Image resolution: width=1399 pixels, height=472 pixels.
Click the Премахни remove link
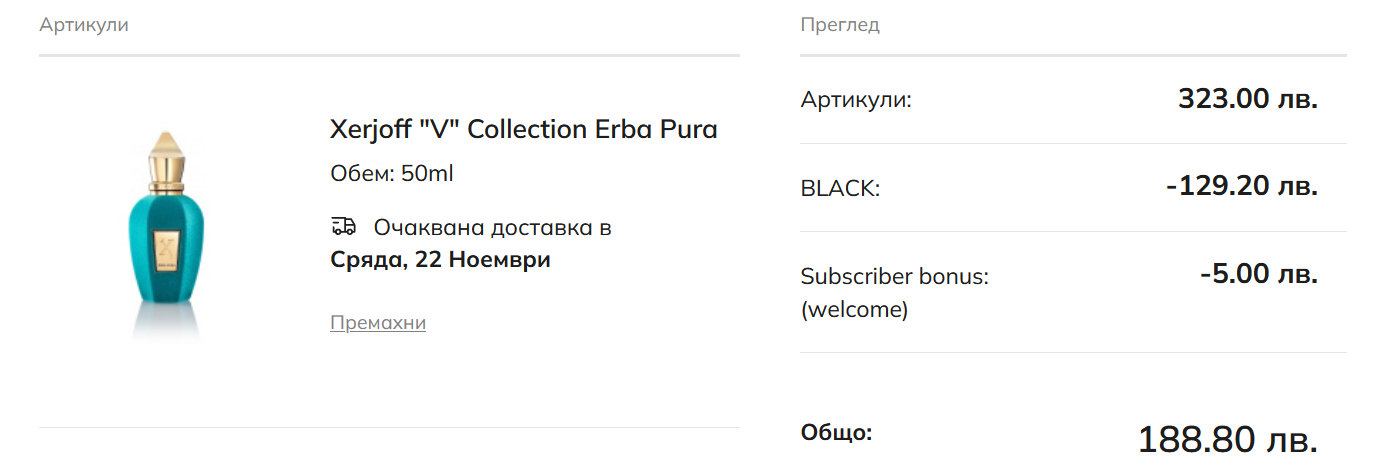[378, 323]
